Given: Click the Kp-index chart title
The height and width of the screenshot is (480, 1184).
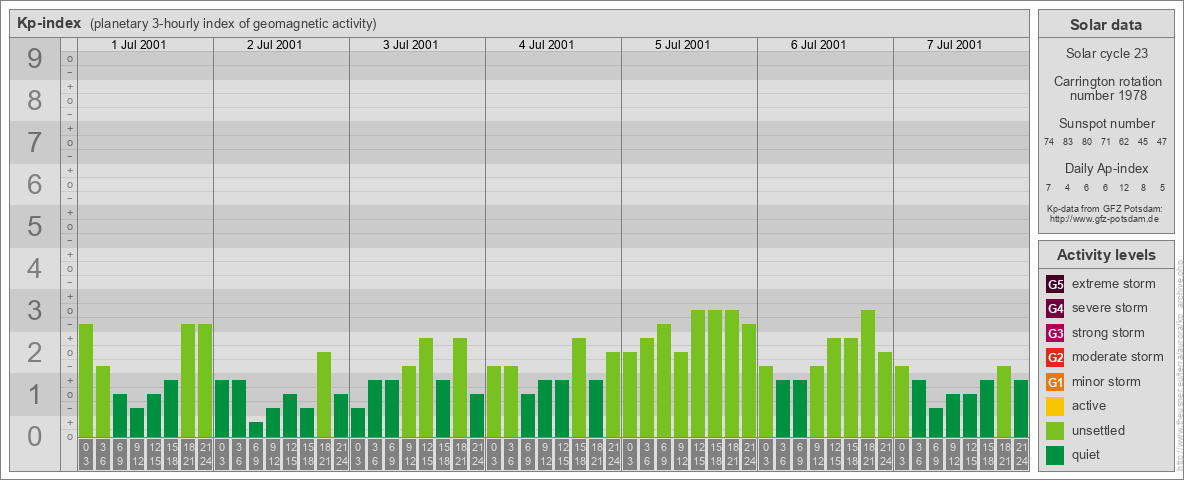Looking at the screenshot, I should pyautogui.click(x=49, y=23).
